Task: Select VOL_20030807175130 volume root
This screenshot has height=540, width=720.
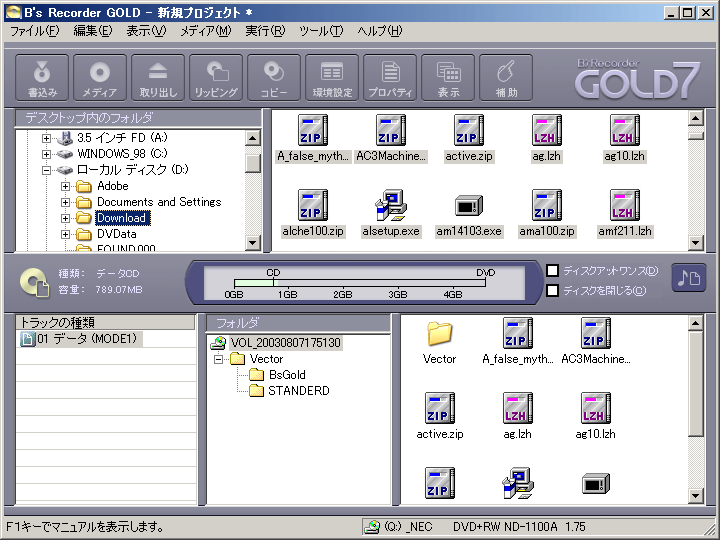Action: pos(285,343)
